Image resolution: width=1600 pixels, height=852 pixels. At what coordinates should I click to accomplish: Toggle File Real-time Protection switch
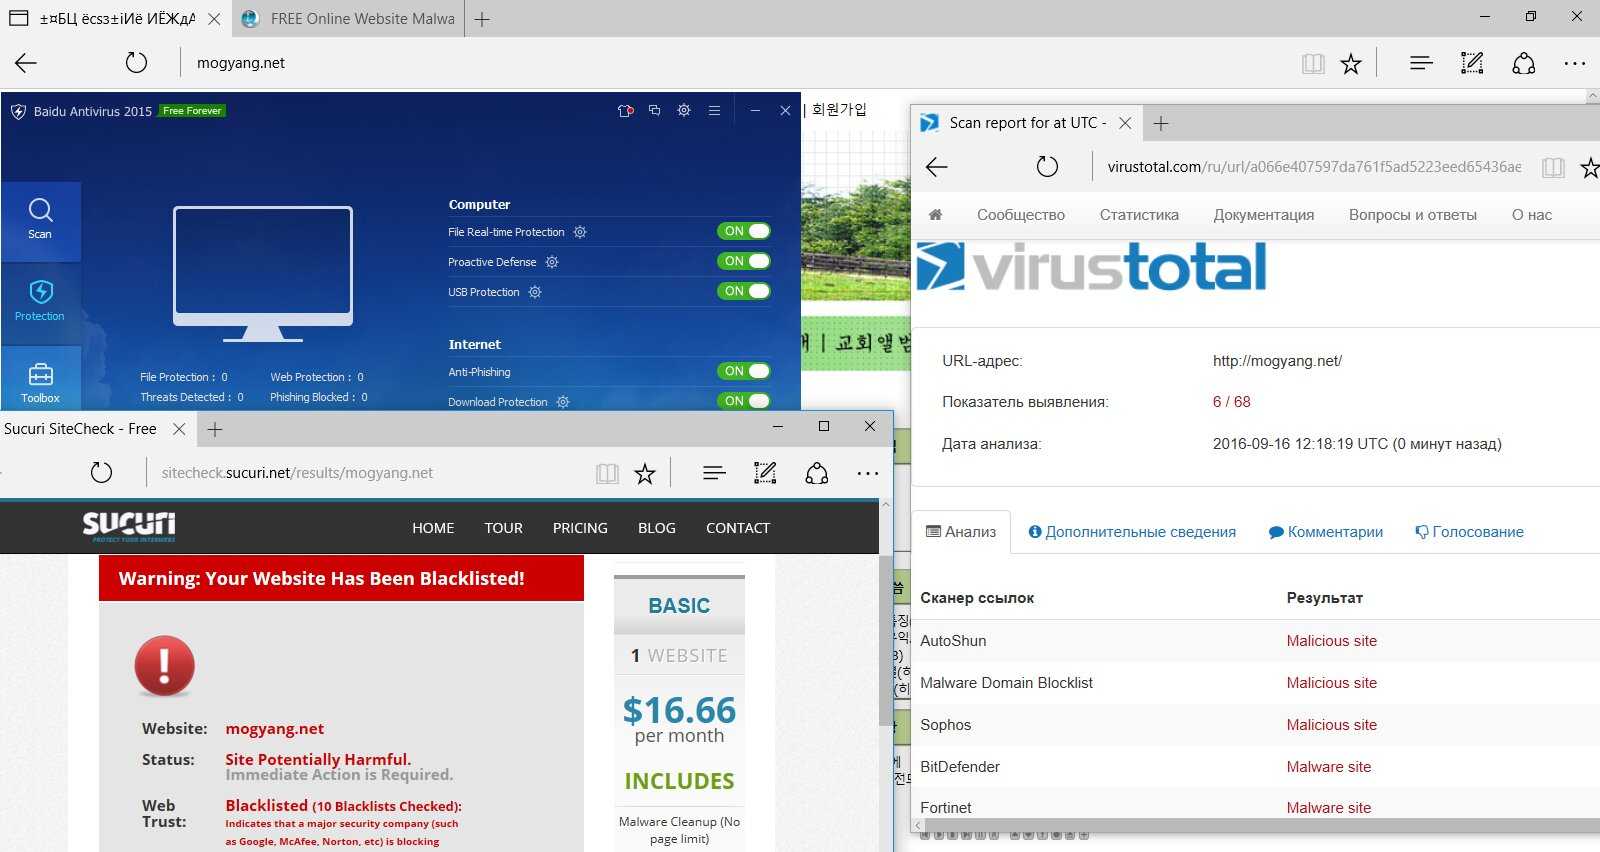tap(744, 231)
